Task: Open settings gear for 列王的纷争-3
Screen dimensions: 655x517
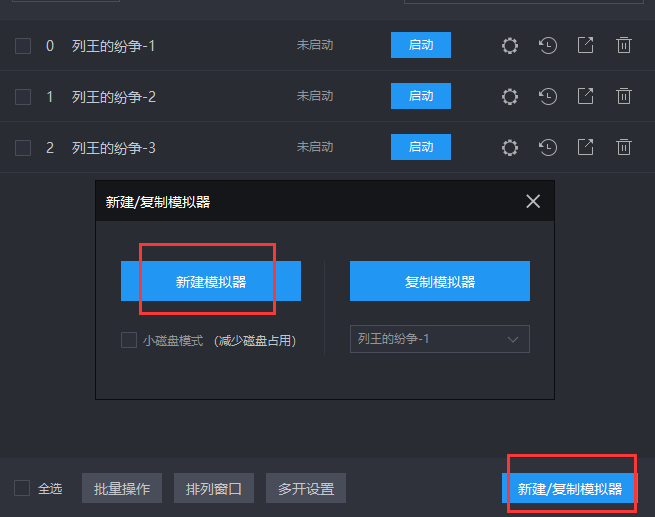Action: [510, 147]
